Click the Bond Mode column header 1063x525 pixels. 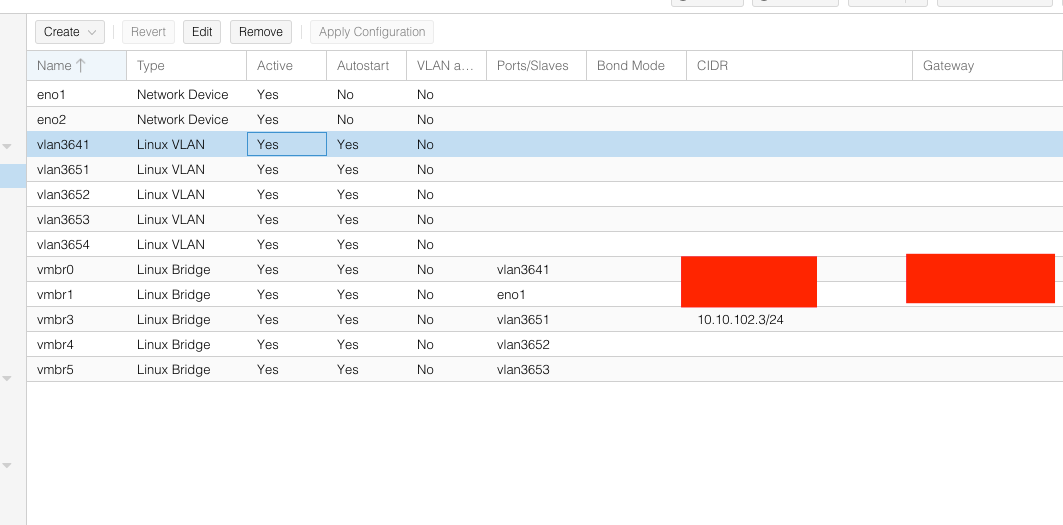coord(637,66)
